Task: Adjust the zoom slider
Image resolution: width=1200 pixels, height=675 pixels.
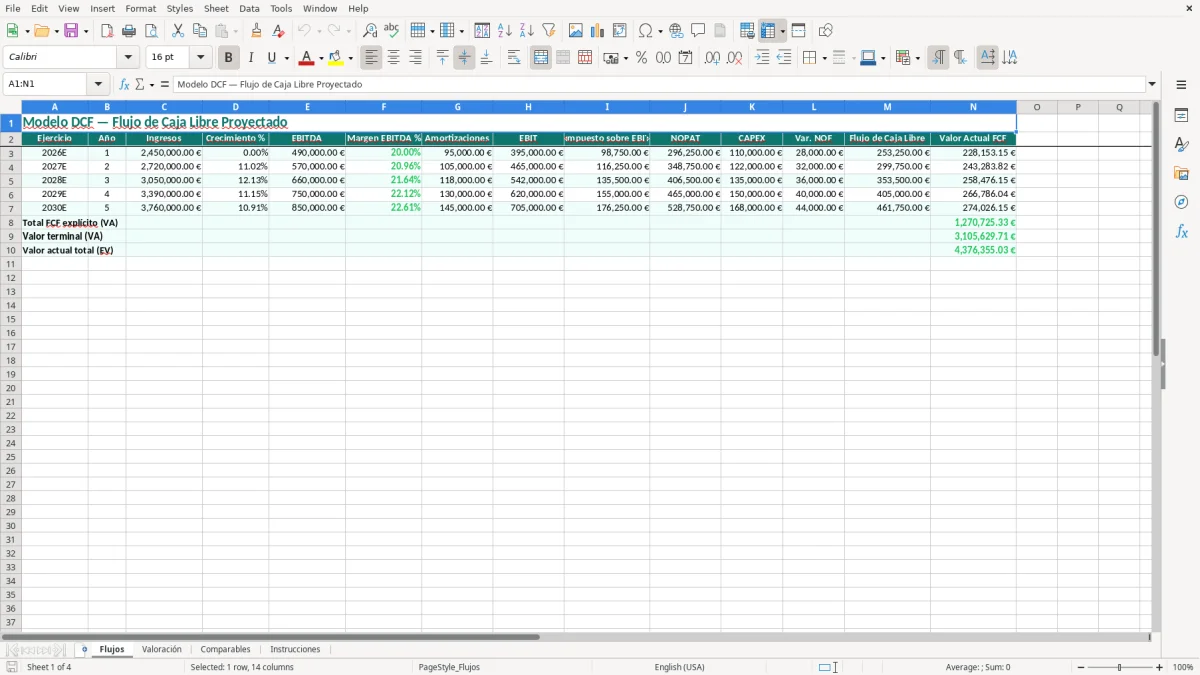Action: tap(1119, 667)
